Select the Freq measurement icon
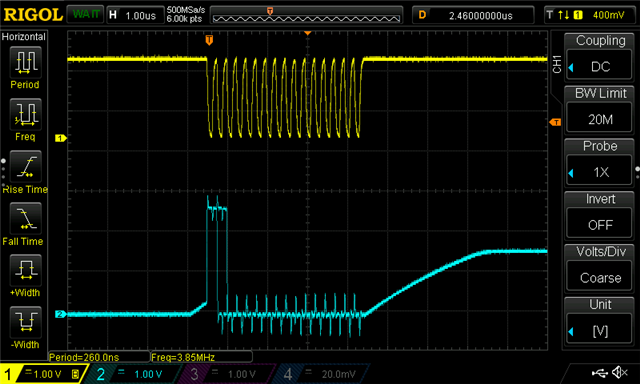 (x=25, y=114)
